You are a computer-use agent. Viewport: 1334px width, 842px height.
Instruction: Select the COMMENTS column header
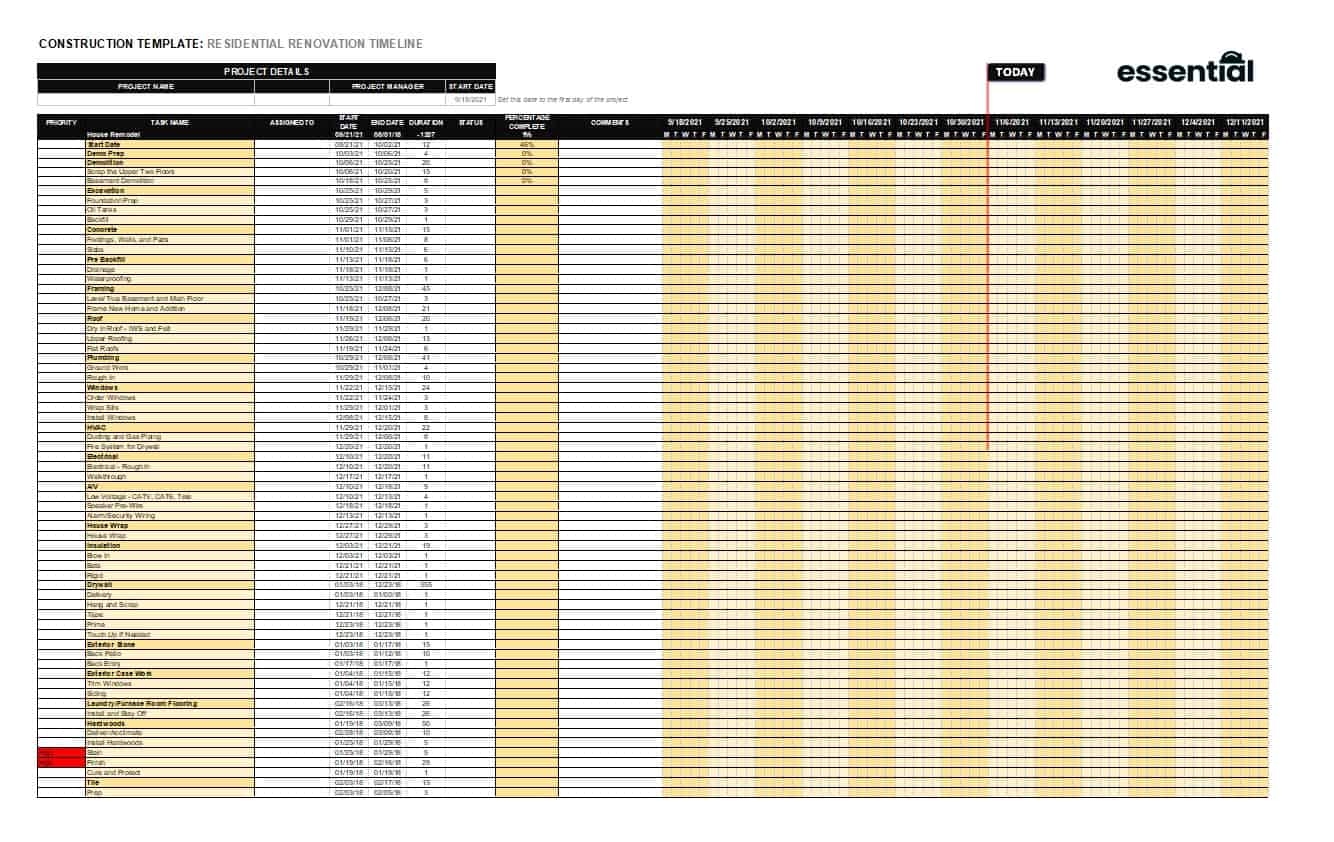610,122
